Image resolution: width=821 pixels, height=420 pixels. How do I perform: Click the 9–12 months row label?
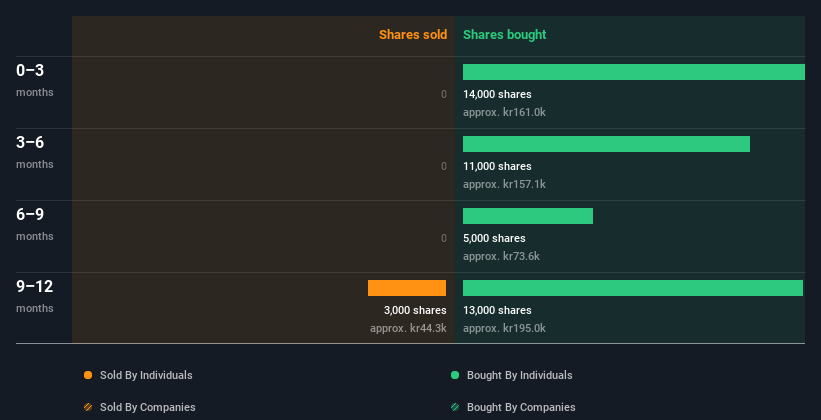35,296
